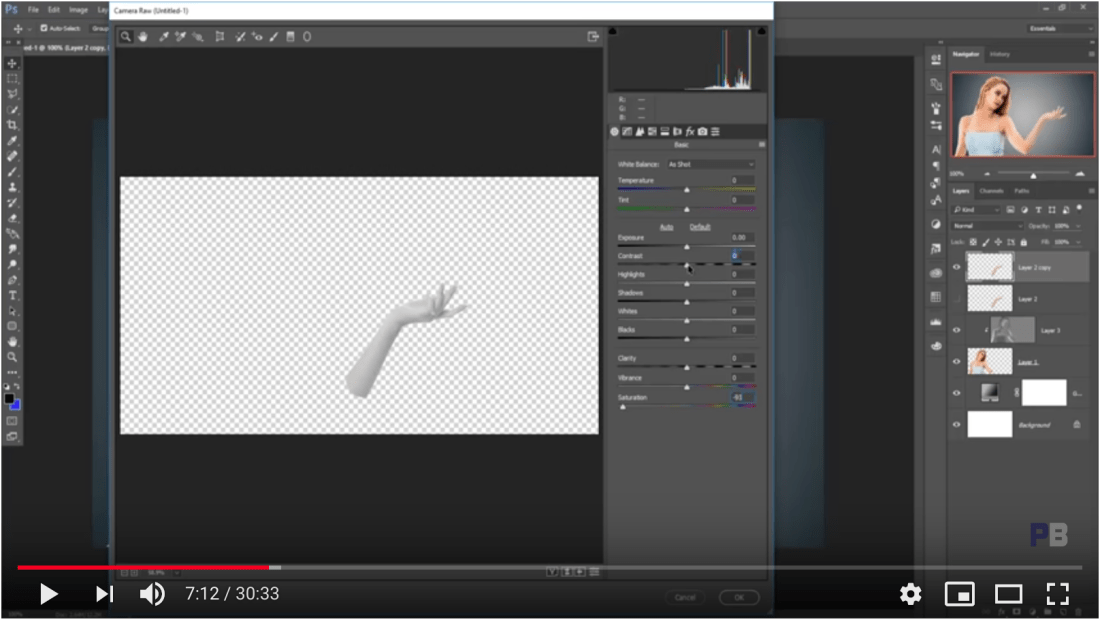The height and width of the screenshot is (622, 1100).
Task: Select the White Balance eyedropper tool
Action: click(165, 37)
